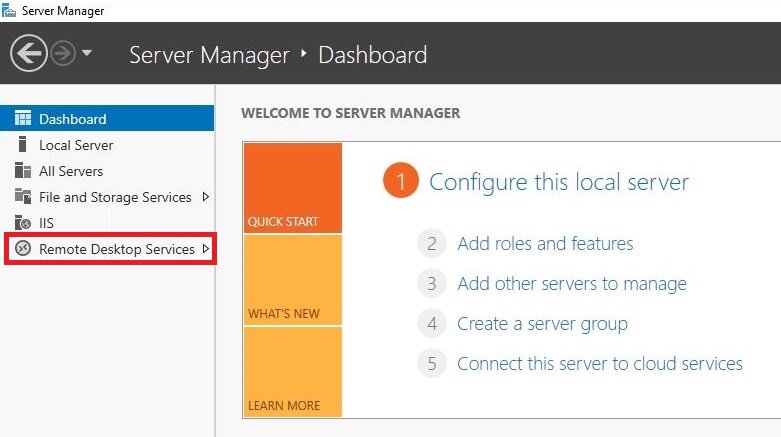Click Add roles and features link
This screenshot has width=781, height=437.
(545, 244)
